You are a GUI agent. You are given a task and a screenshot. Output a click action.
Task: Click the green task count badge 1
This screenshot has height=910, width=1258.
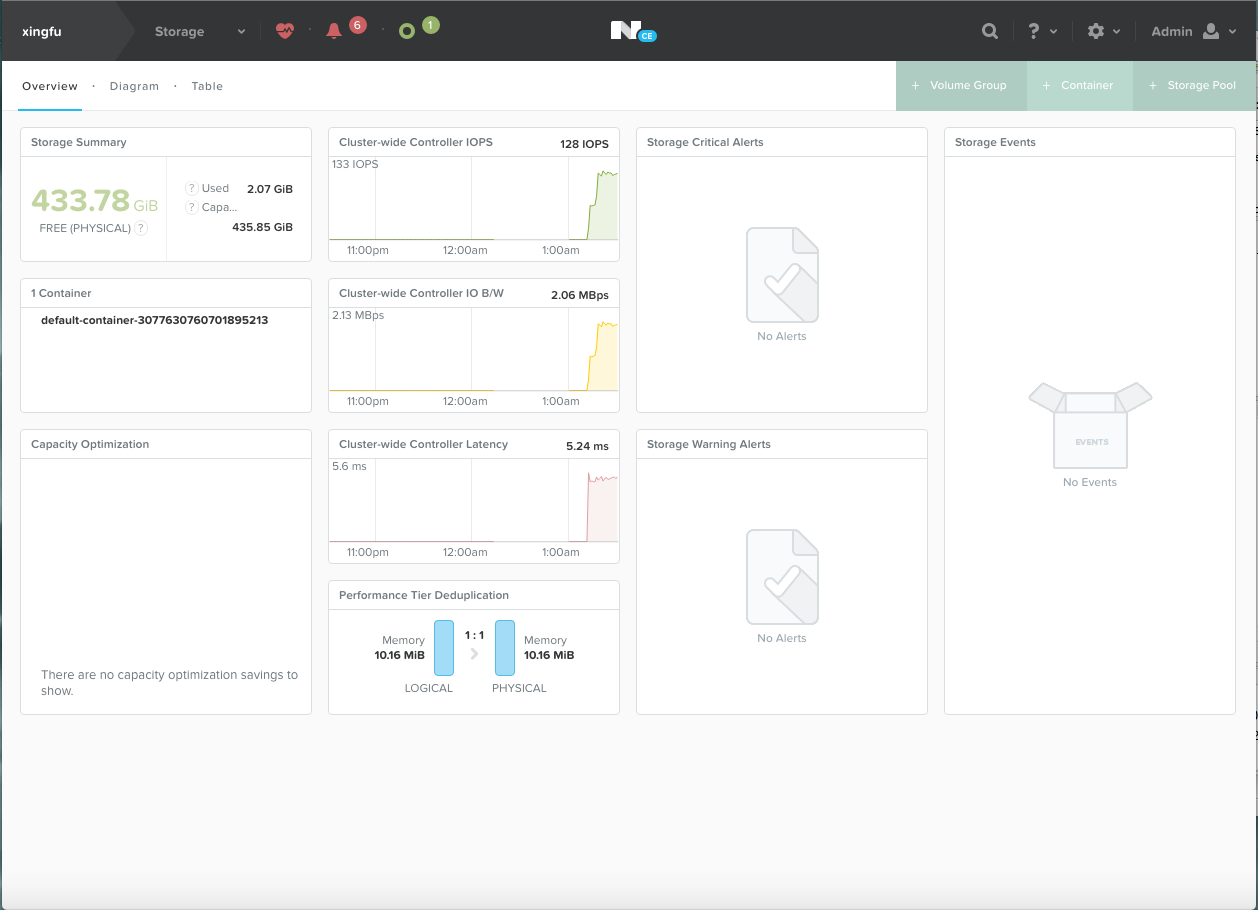point(430,24)
